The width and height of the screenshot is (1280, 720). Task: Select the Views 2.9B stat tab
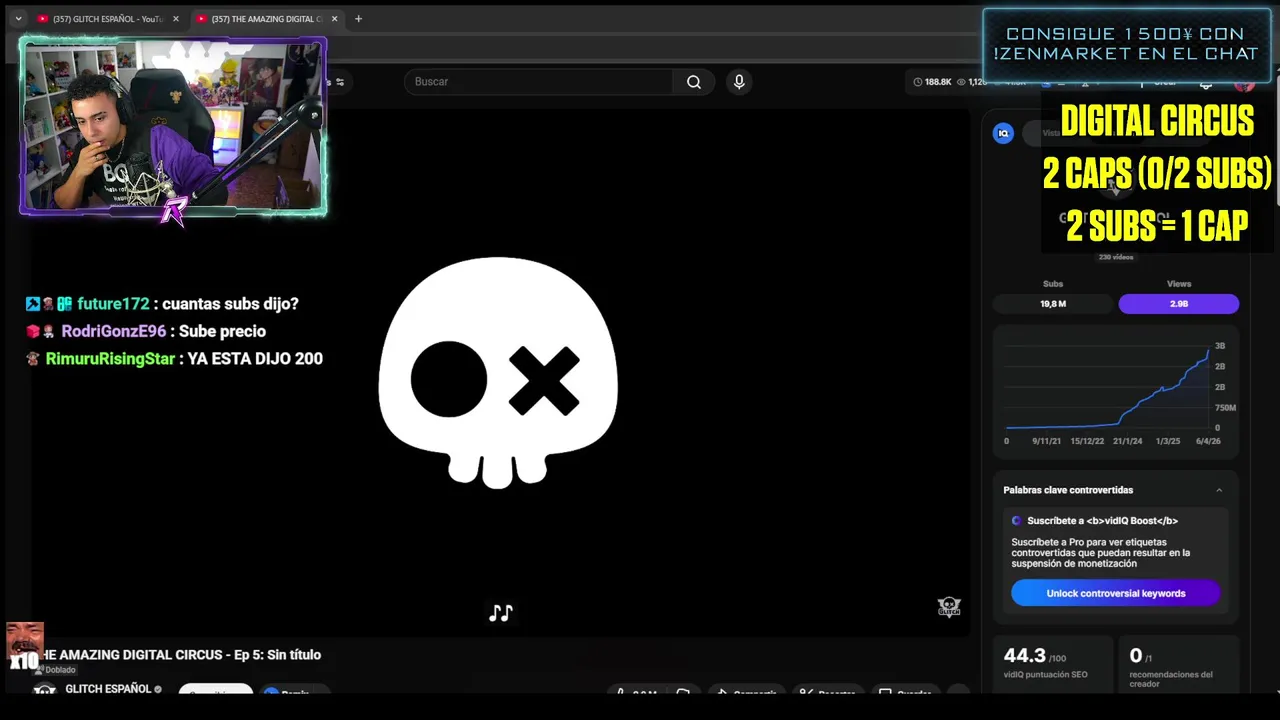pos(1179,304)
